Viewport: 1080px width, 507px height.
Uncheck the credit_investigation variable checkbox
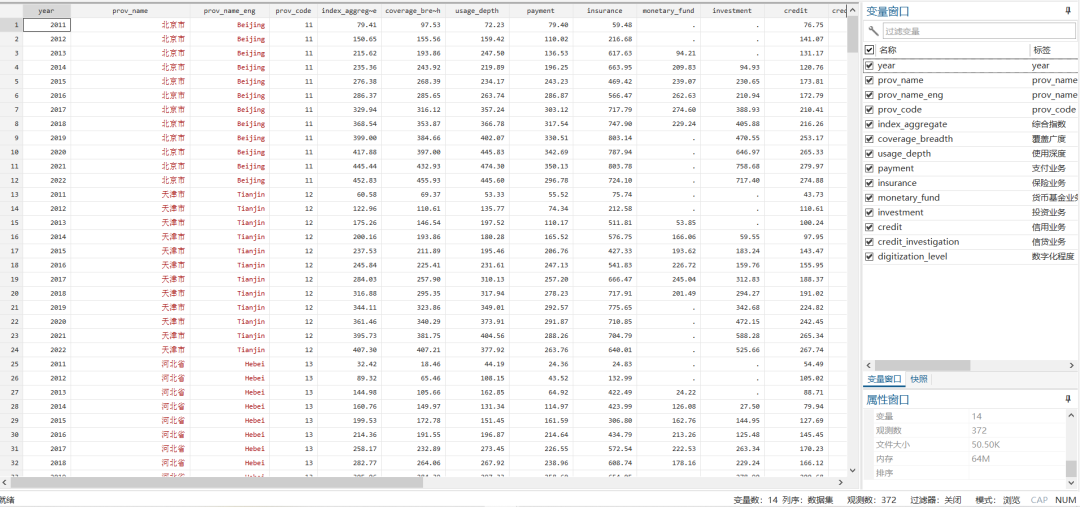(869, 242)
